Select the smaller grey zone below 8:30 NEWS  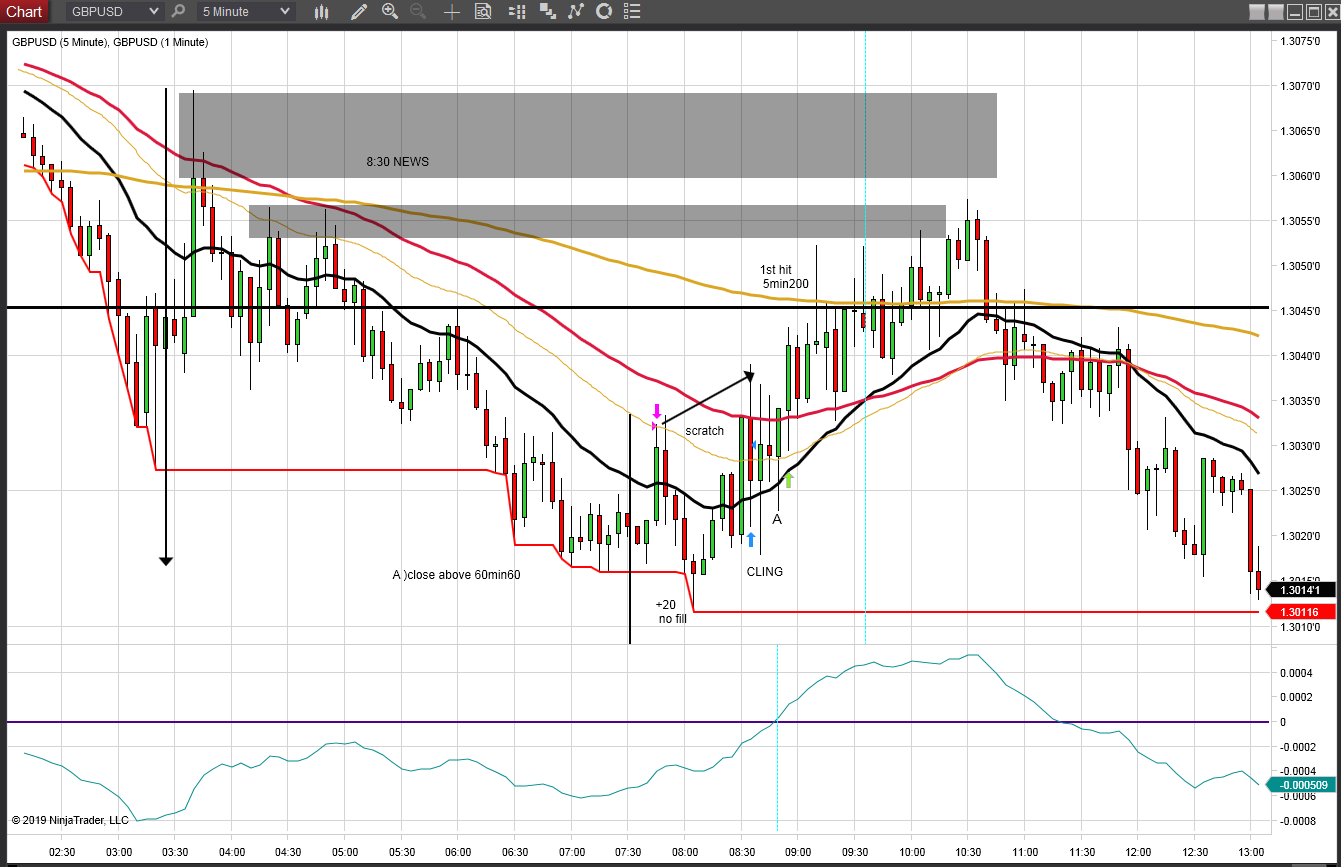click(597, 222)
